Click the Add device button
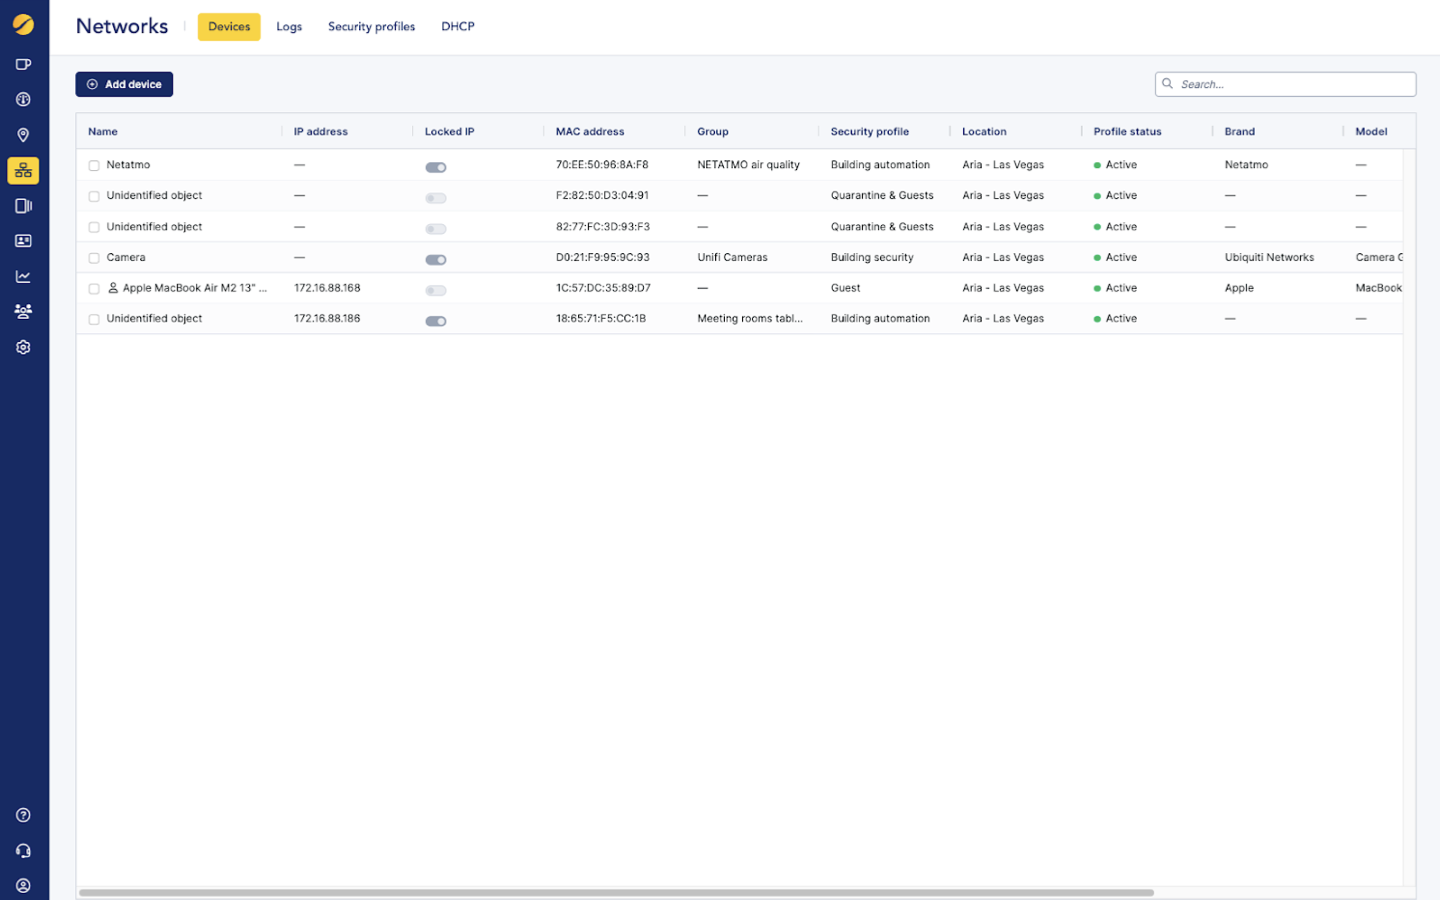 [124, 84]
